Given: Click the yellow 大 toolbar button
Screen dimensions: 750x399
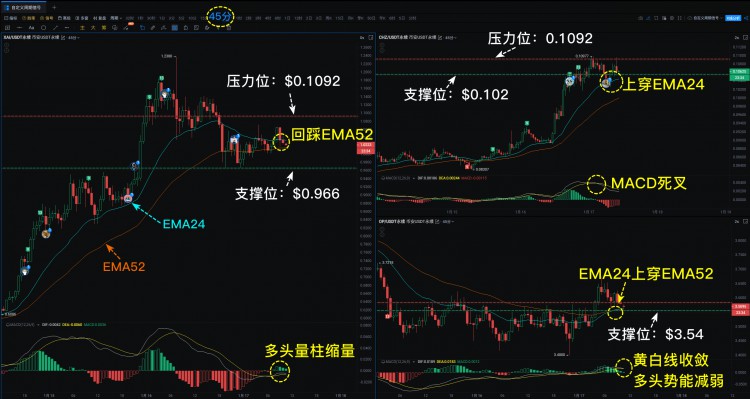Looking at the screenshot, I should (94, 28).
